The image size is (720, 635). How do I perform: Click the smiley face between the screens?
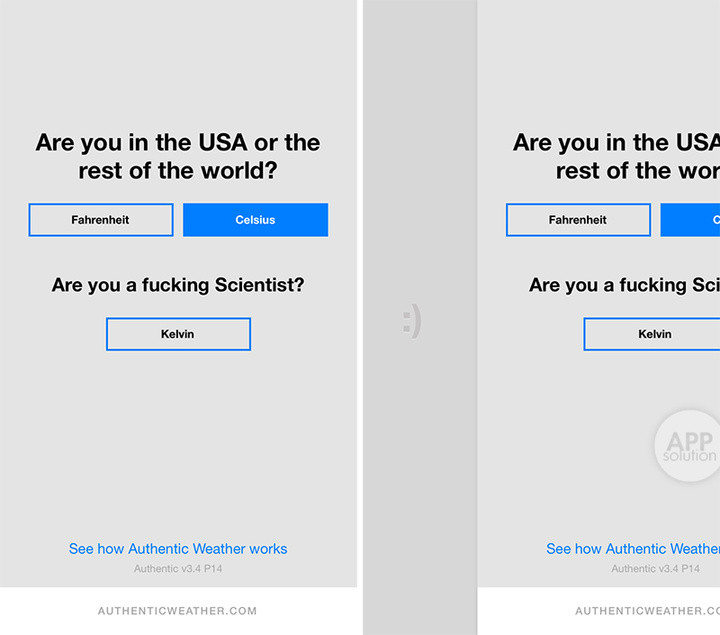[412, 321]
